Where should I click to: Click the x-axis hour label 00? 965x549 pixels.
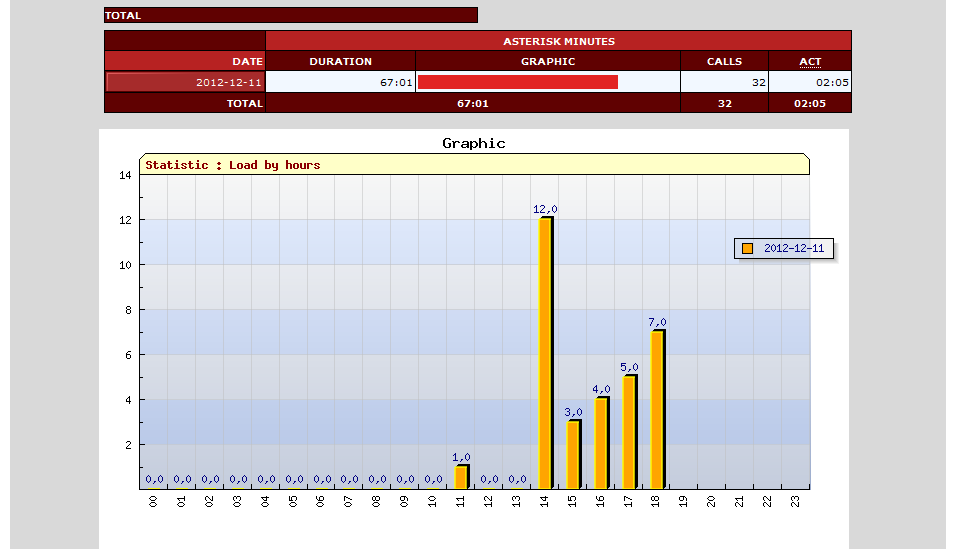tap(153, 502)
